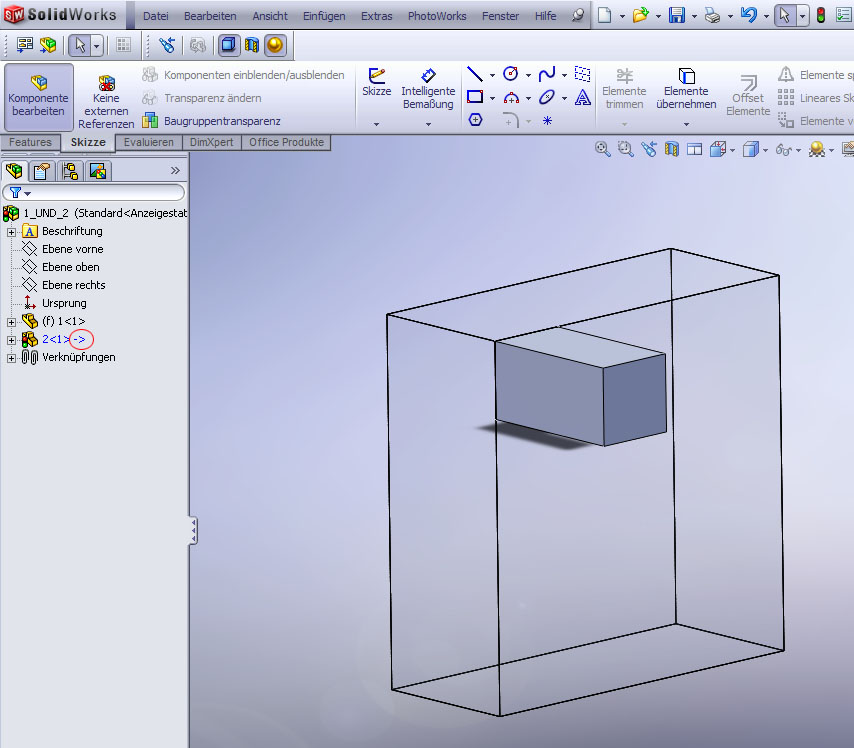Open the Line tool dropdown arrow
This screenshot has height=748, width=854.
[492, 75]
